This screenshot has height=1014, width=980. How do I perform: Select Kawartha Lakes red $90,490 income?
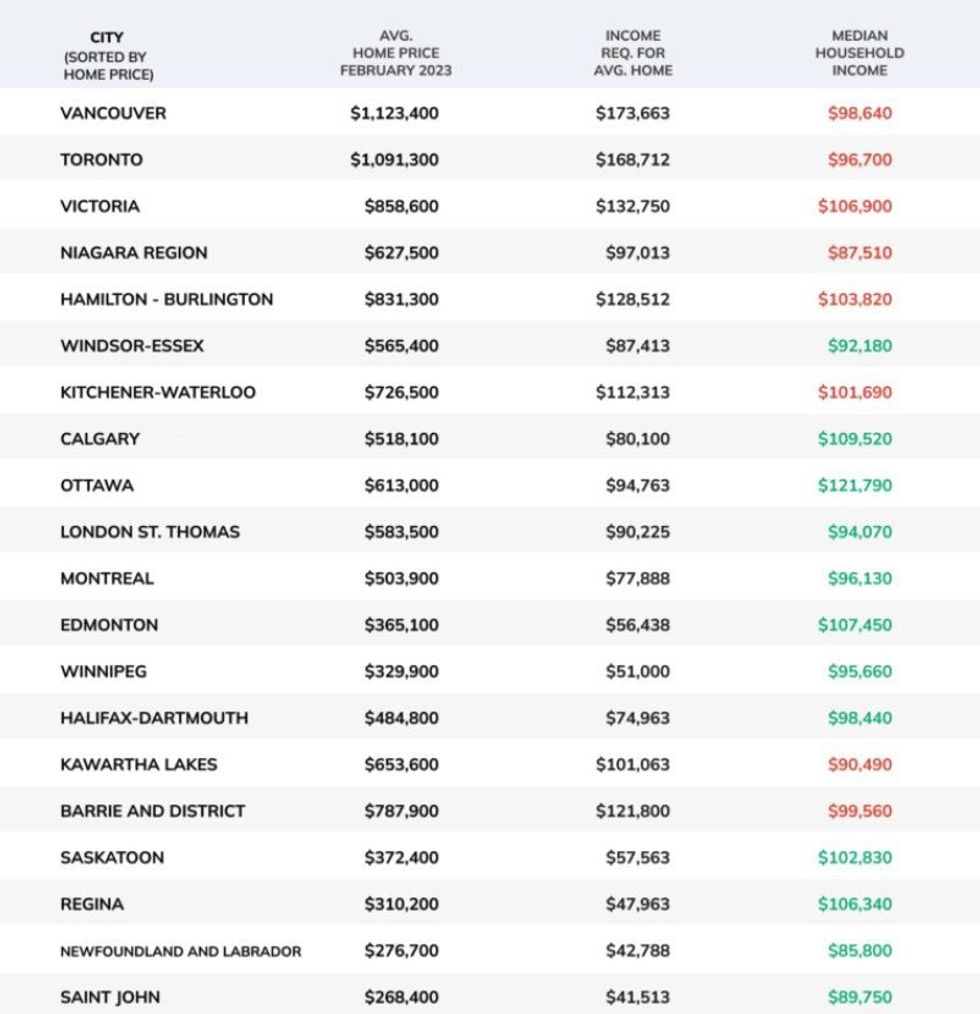tap(860, 765)
